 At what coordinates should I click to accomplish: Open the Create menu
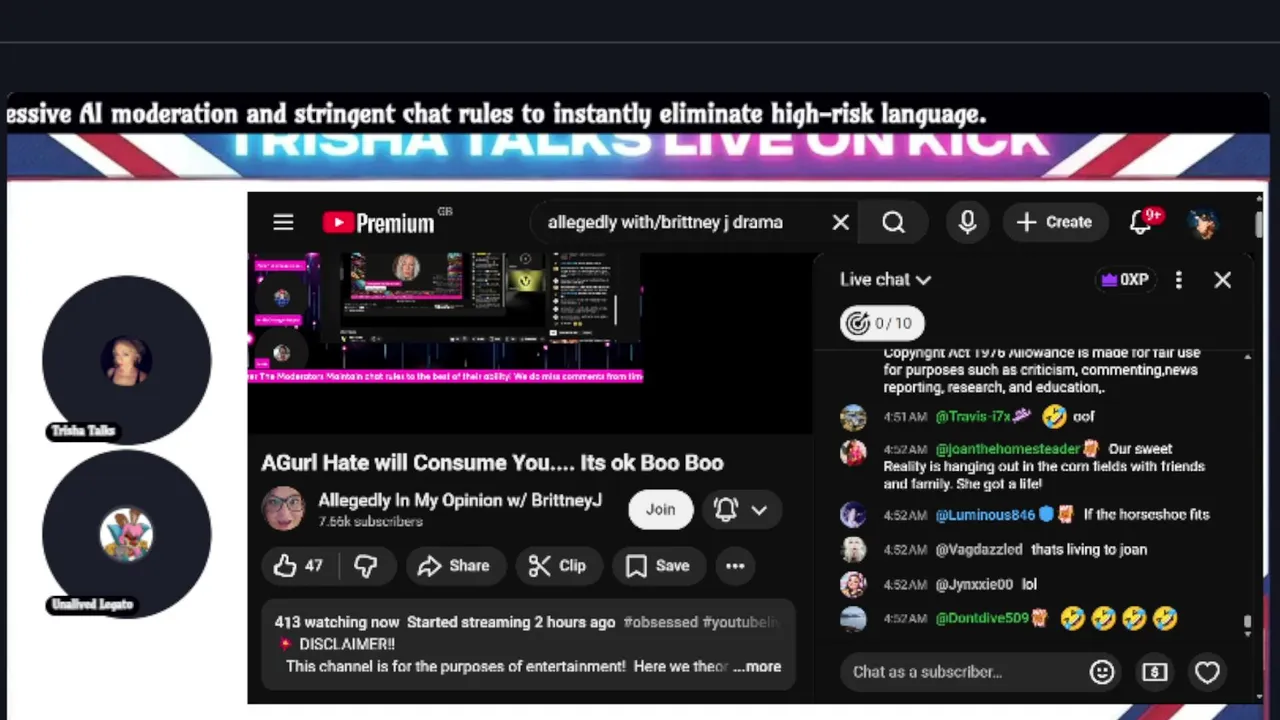[x=1054, y=222]
